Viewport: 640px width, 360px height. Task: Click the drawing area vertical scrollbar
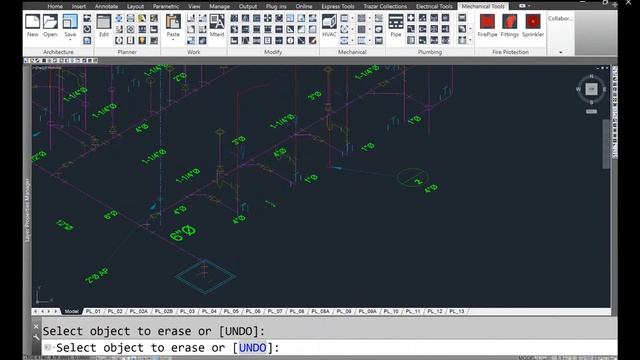[x=606, y=143]
